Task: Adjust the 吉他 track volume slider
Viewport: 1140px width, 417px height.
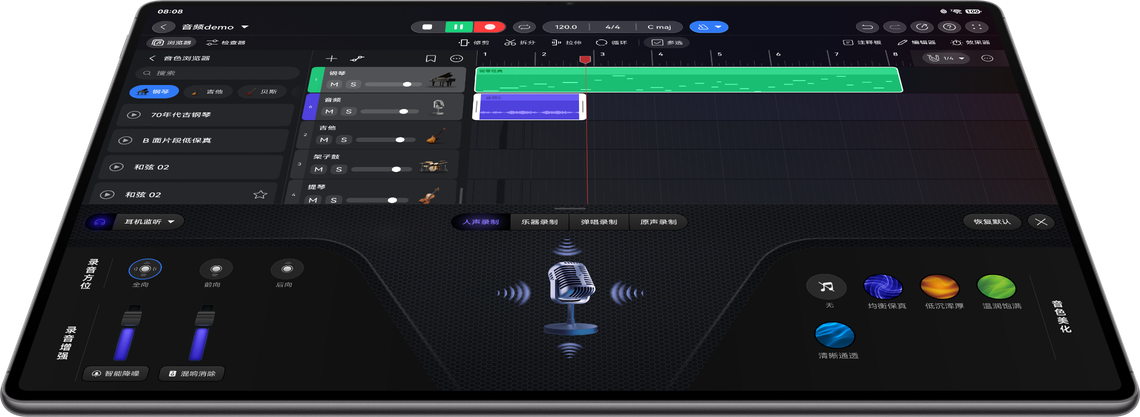Action: (x=386, y=139)
